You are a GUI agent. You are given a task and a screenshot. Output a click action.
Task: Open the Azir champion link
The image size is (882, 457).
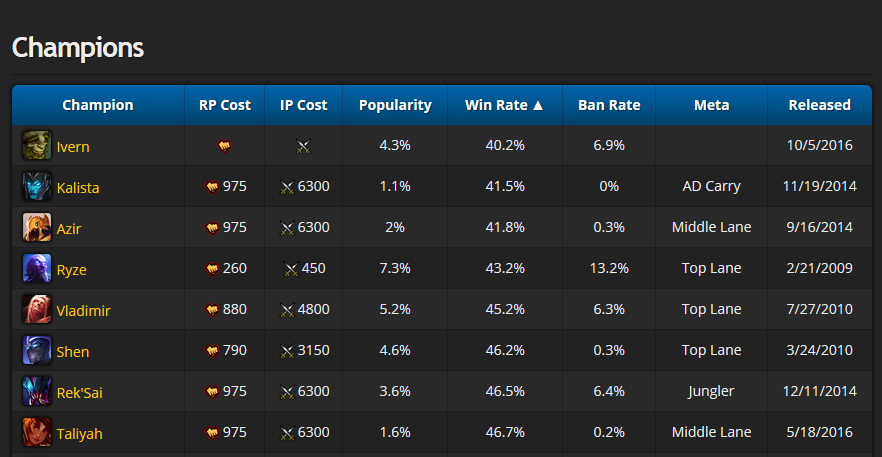tap(69, 229)
